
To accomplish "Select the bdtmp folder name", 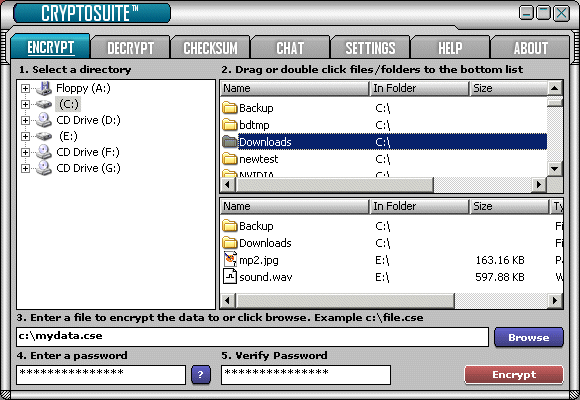I will 254,125.
